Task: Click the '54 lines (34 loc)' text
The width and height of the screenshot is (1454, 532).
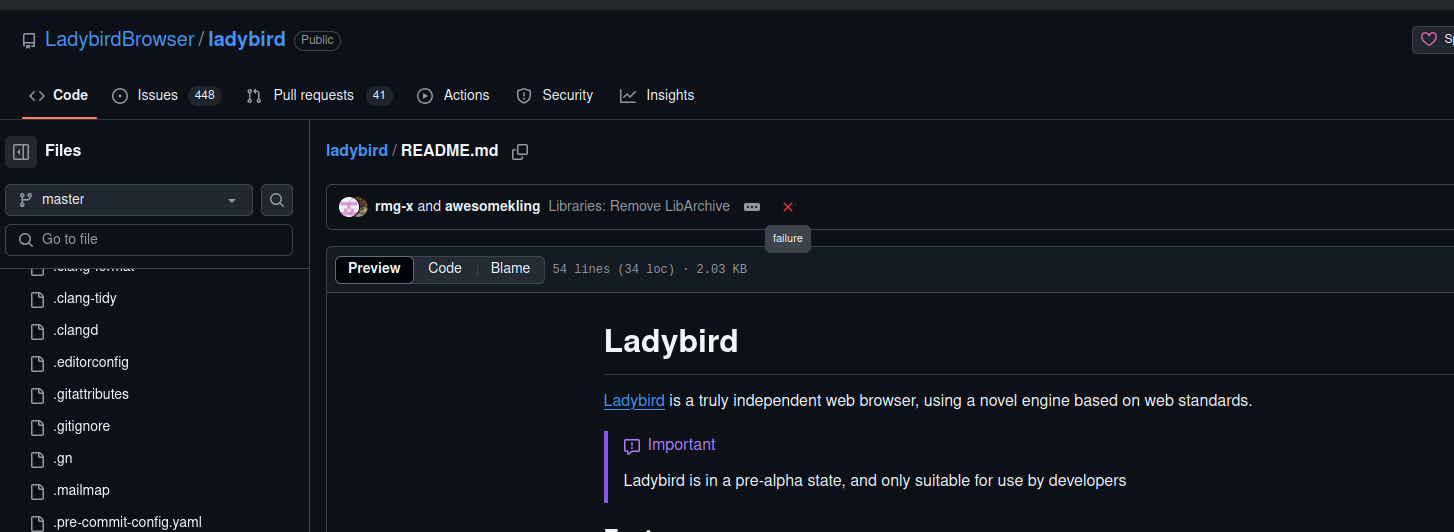Action: (614, 270)
